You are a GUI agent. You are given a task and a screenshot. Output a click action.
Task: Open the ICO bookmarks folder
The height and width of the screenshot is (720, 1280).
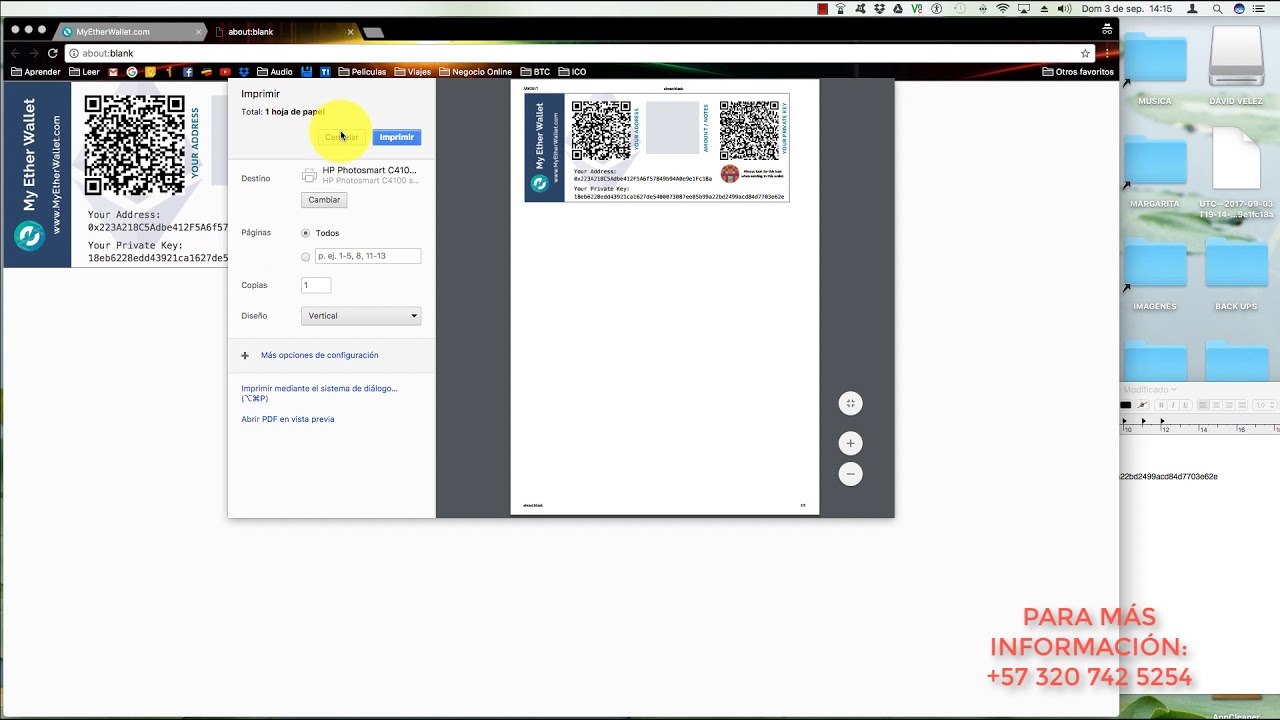[x=573, y=72]
